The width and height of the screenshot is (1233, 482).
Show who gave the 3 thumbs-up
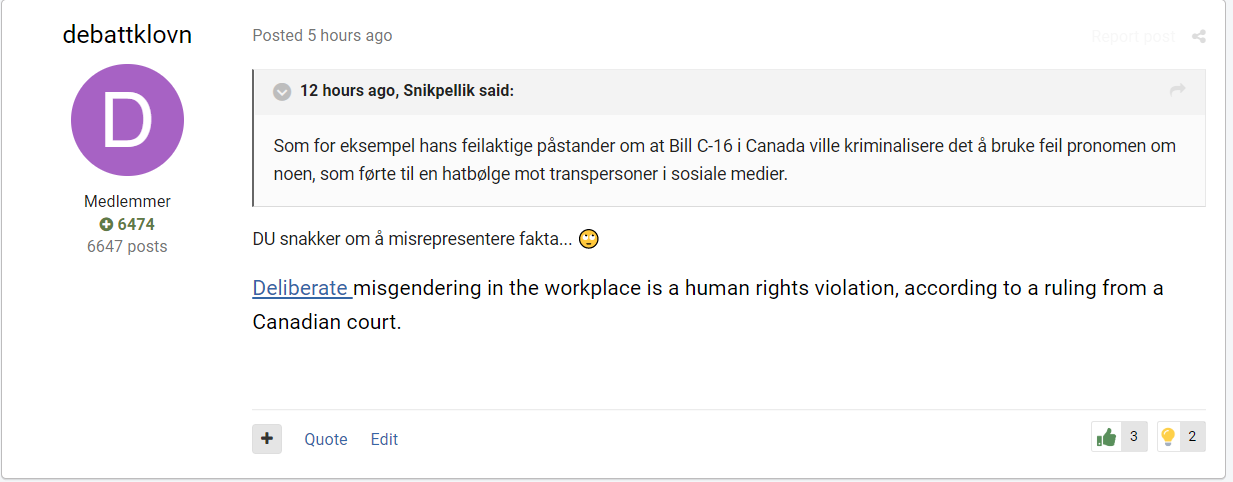click(x=1133, y=437)
